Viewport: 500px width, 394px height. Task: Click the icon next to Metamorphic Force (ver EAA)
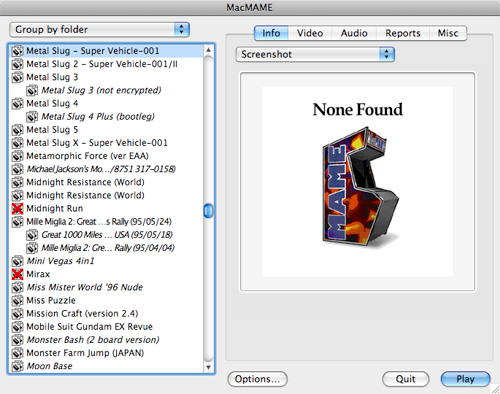[17, 156]
